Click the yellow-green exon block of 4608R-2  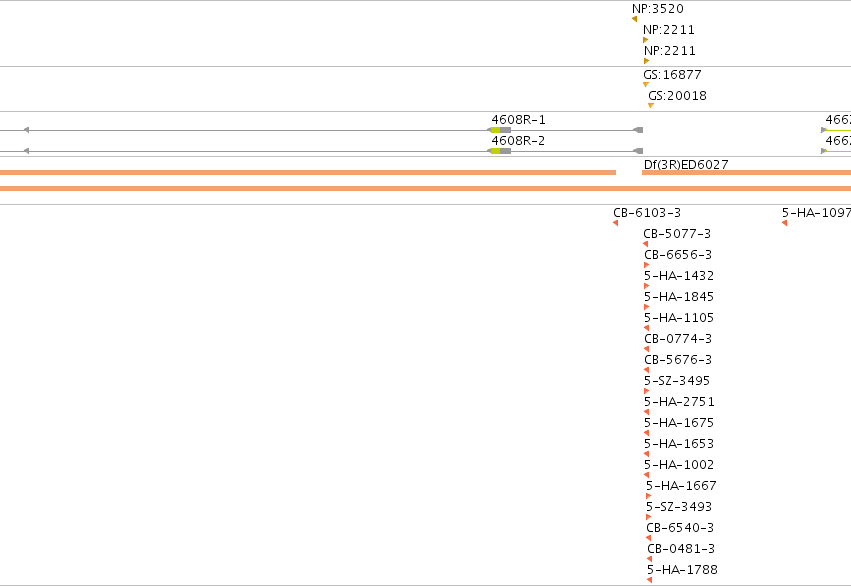click(496, 151)
